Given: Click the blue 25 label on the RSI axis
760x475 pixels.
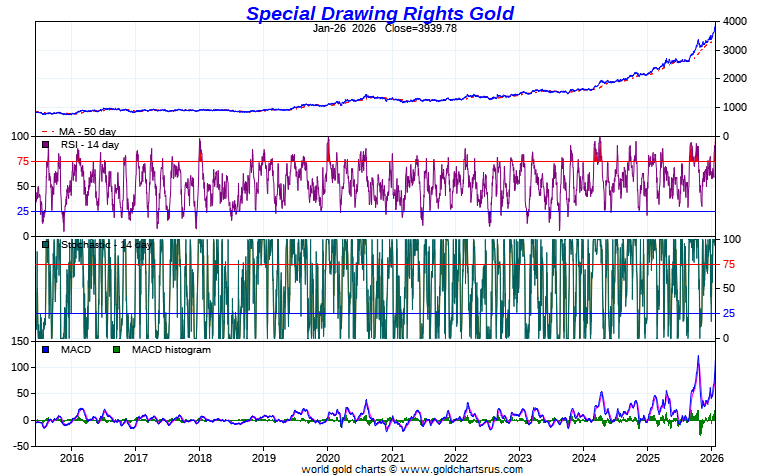Looking at the screenshot, I should coord(21,211).
